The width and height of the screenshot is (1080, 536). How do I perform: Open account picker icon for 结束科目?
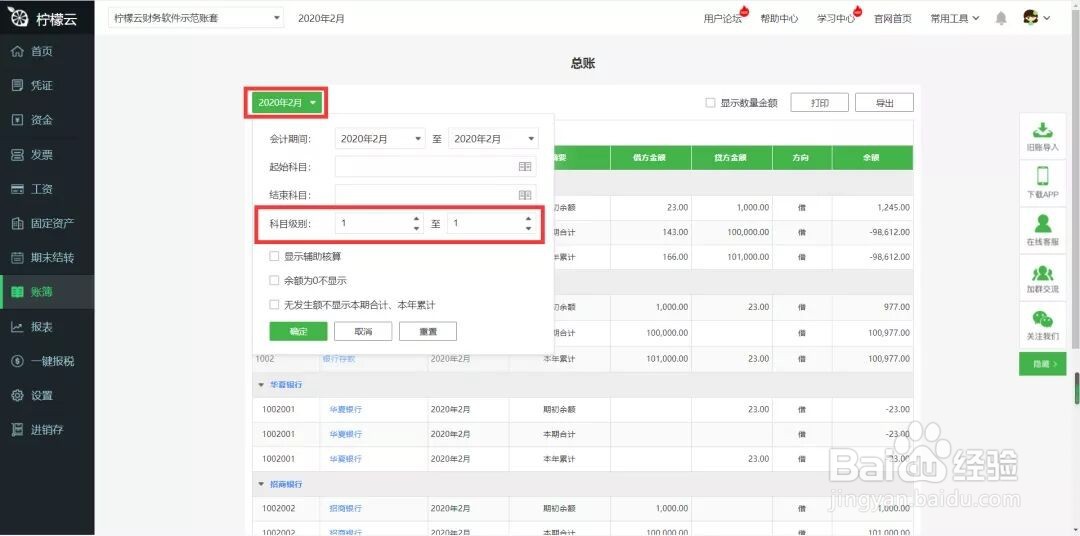[525, 195]
